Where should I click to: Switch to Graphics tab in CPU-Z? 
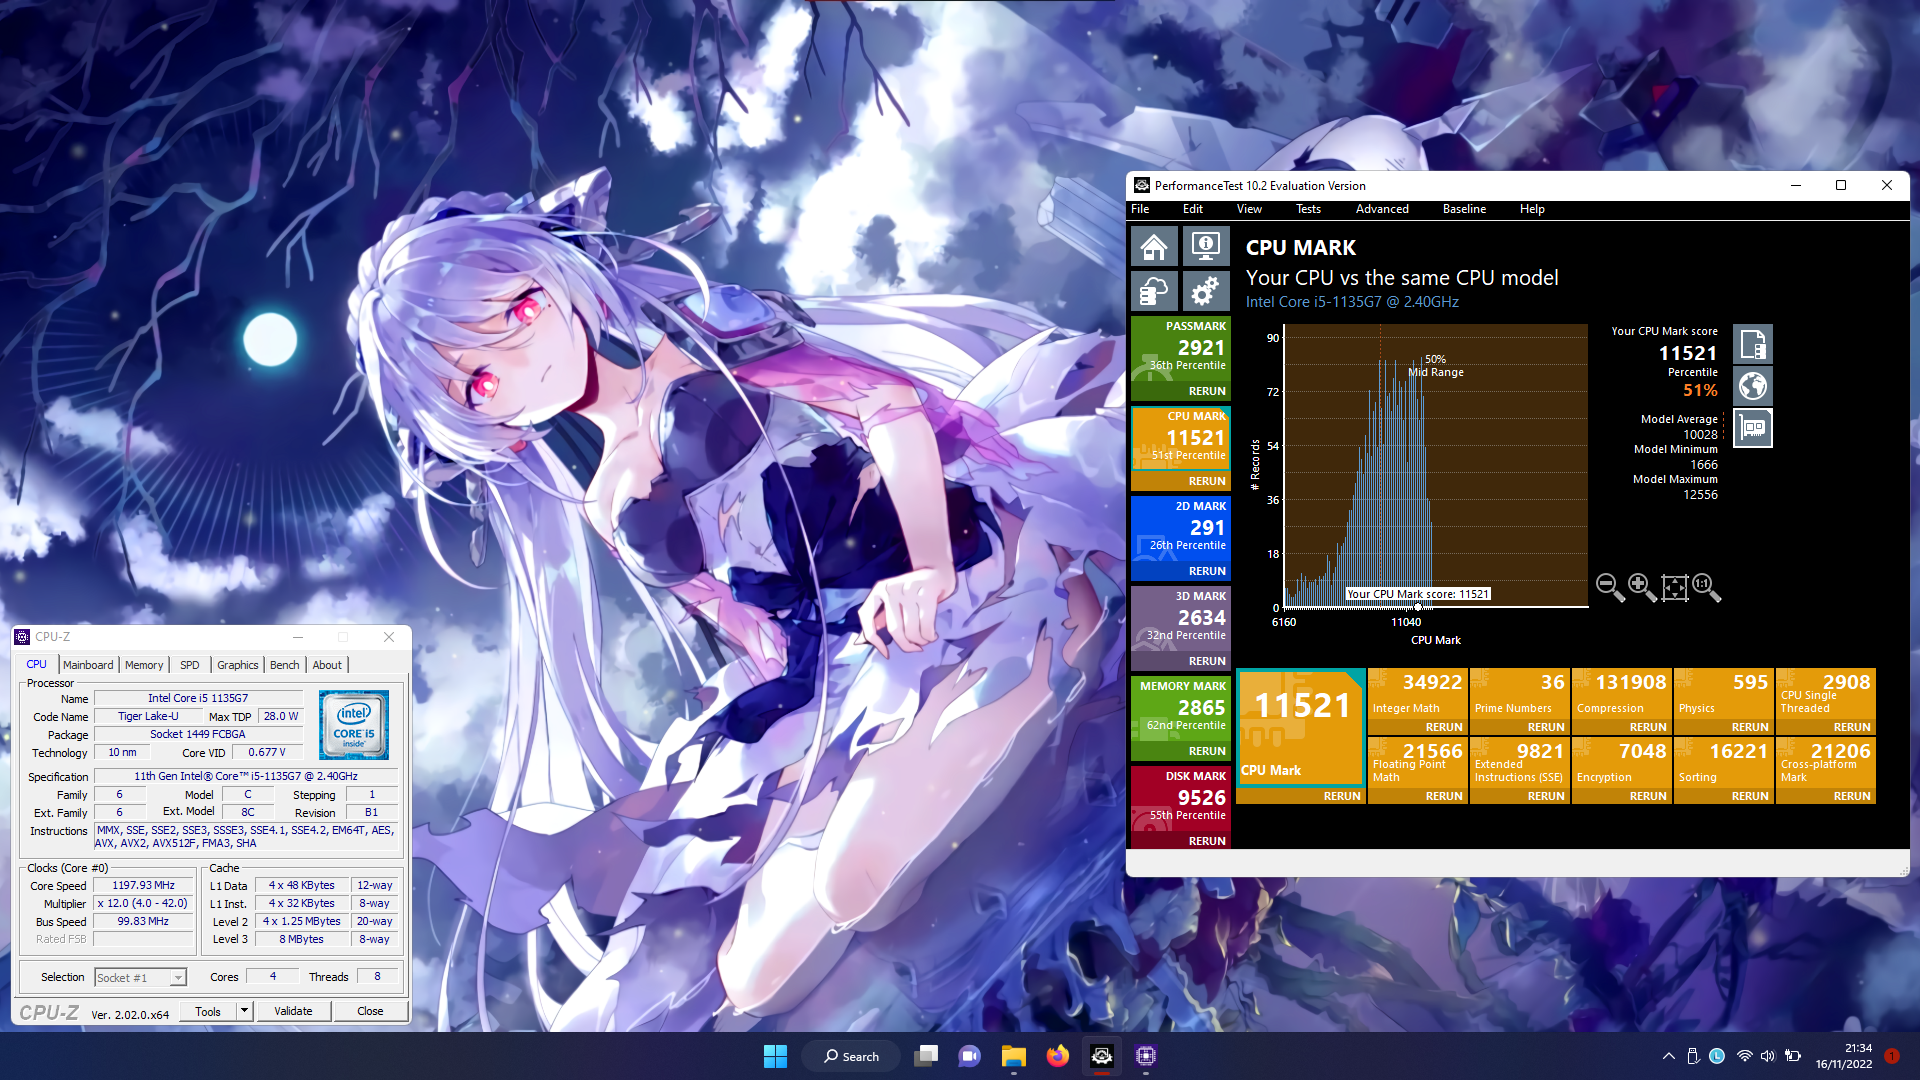point(238,665)
